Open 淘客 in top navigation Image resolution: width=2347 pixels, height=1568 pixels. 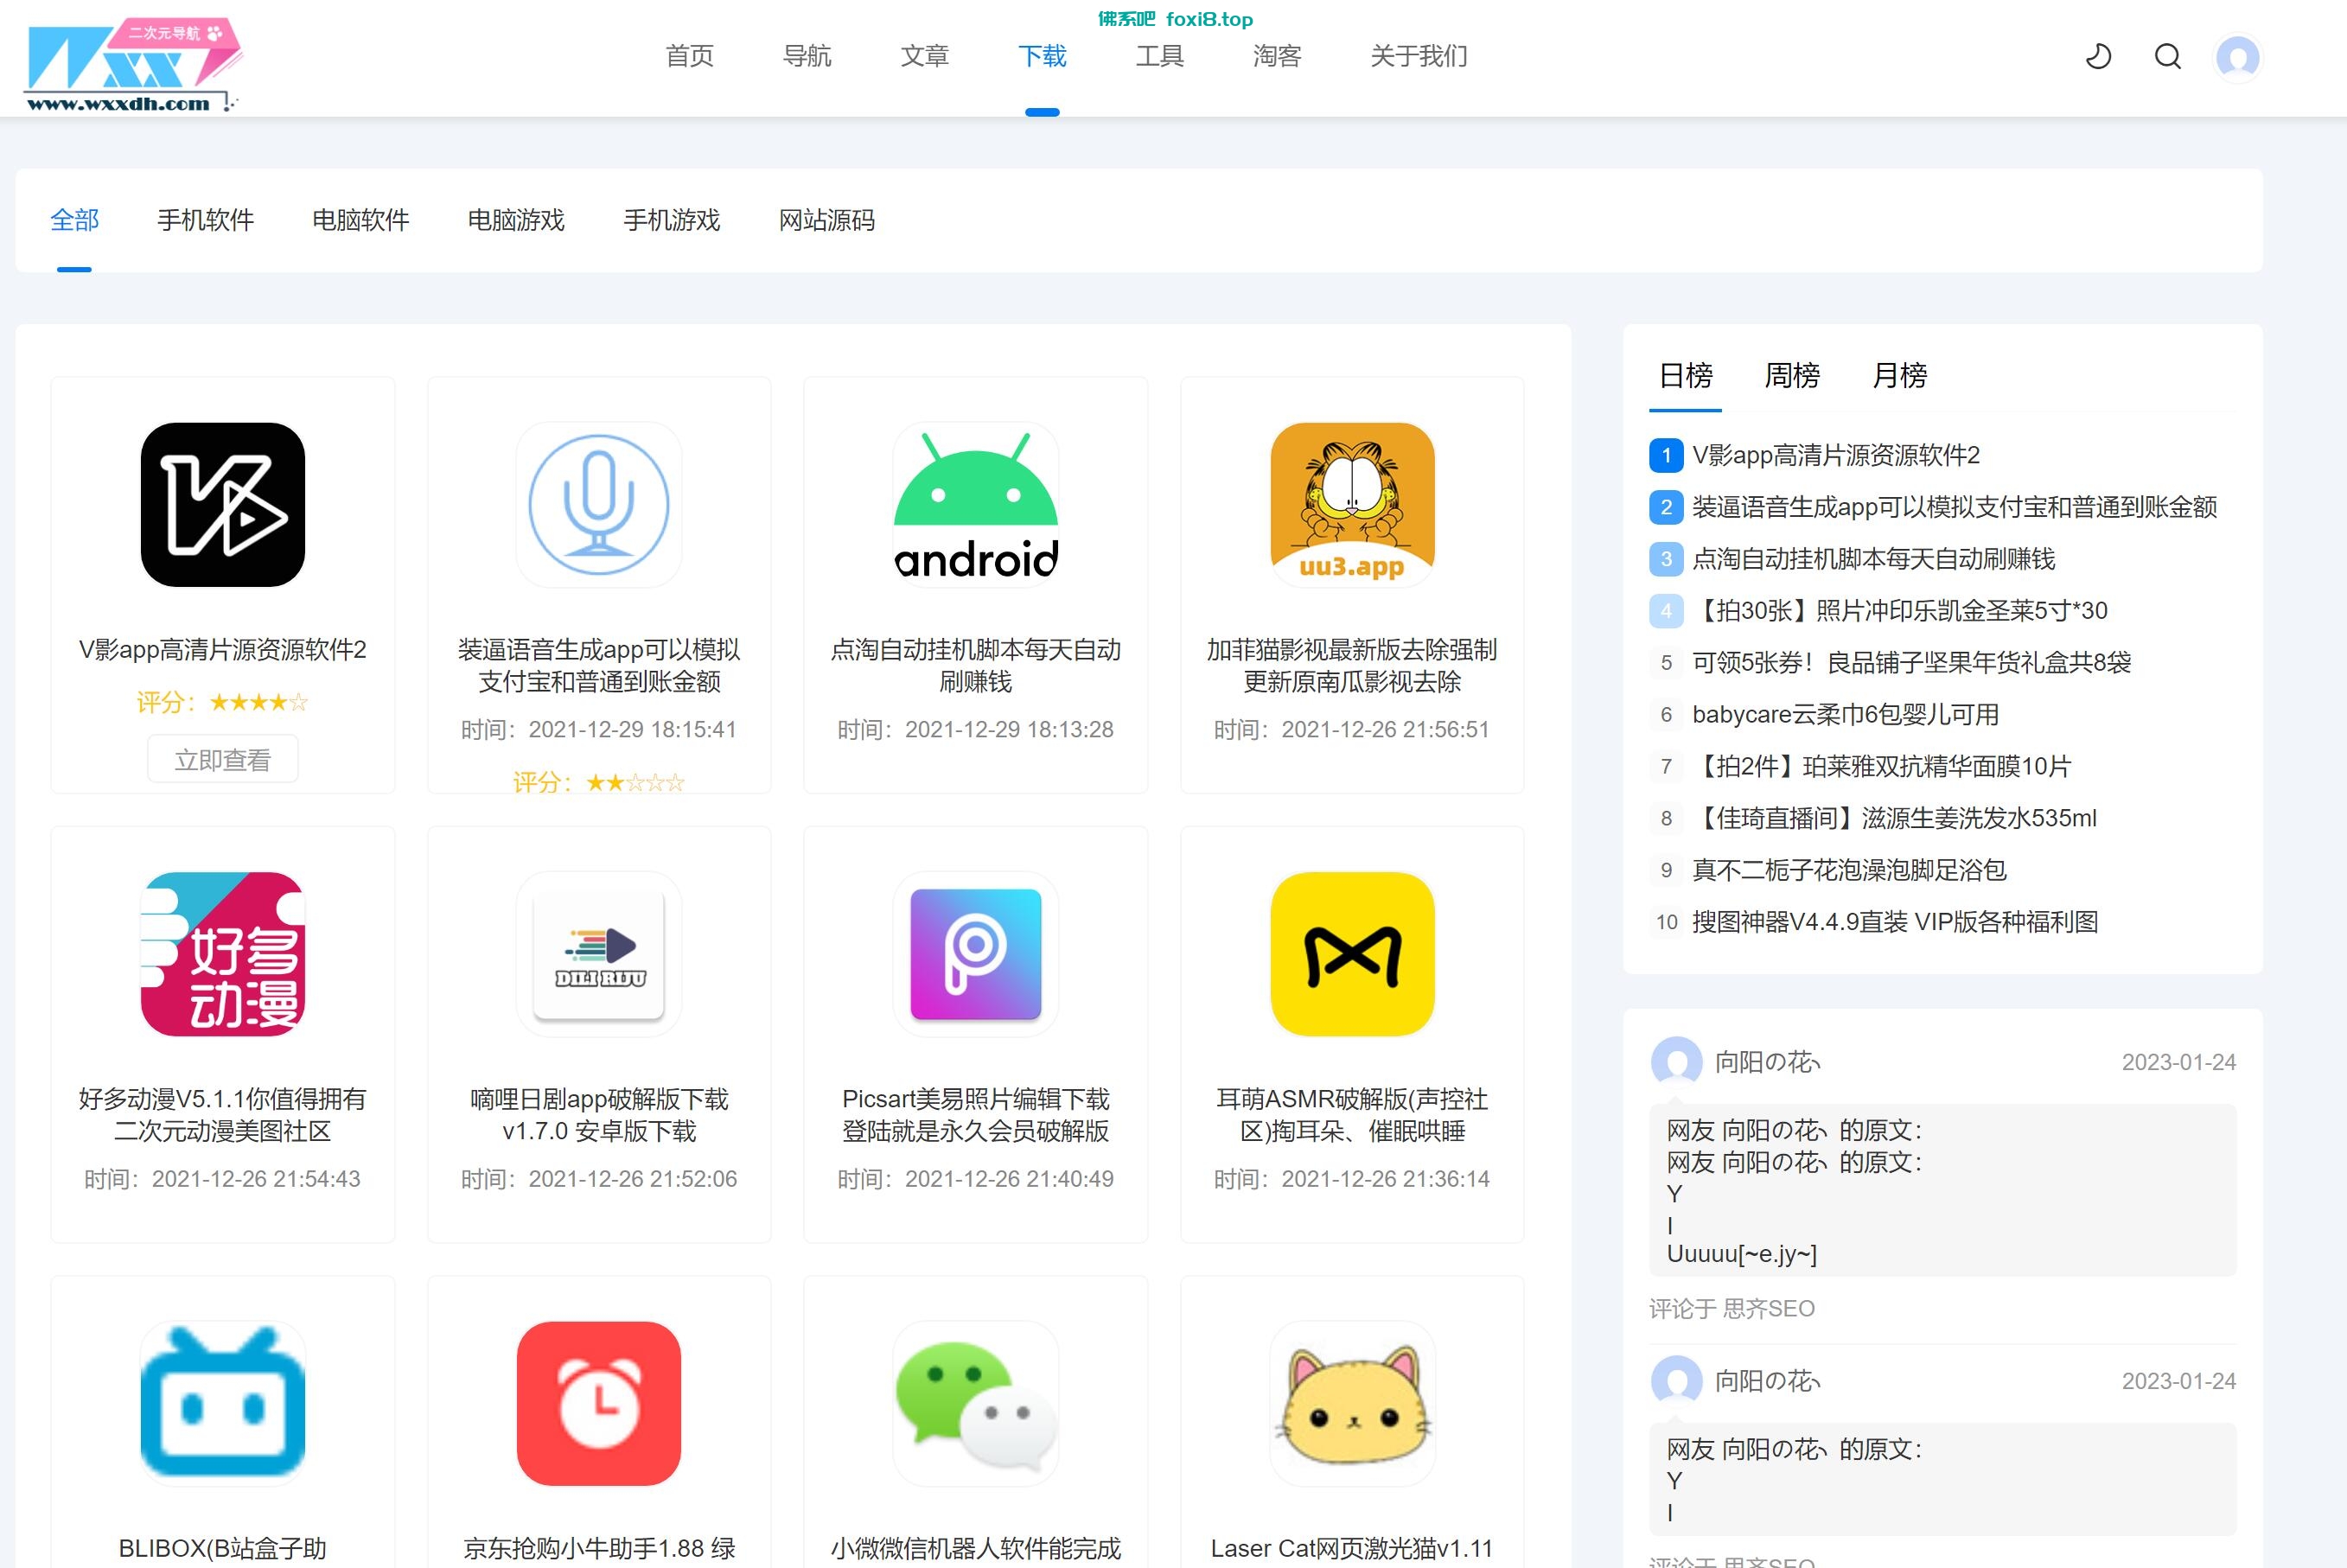click(x=1277, y=56)
